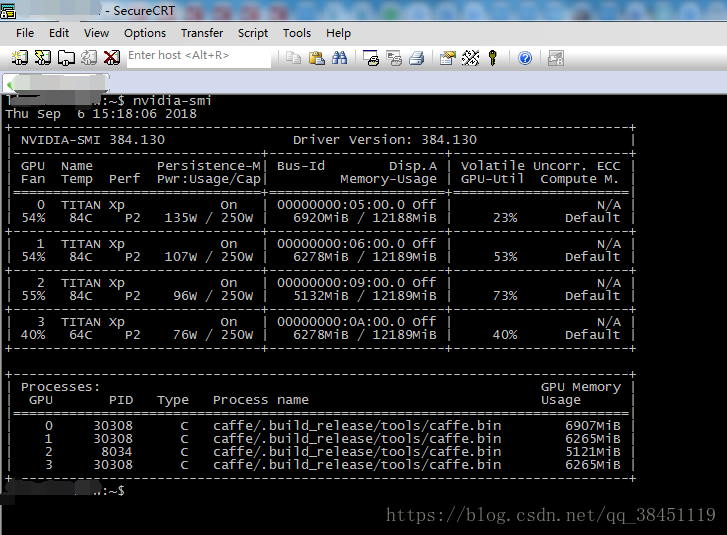Click the Processes: heading text
Viewport: 727px width, 535px height.
click(x=61, y=387)
